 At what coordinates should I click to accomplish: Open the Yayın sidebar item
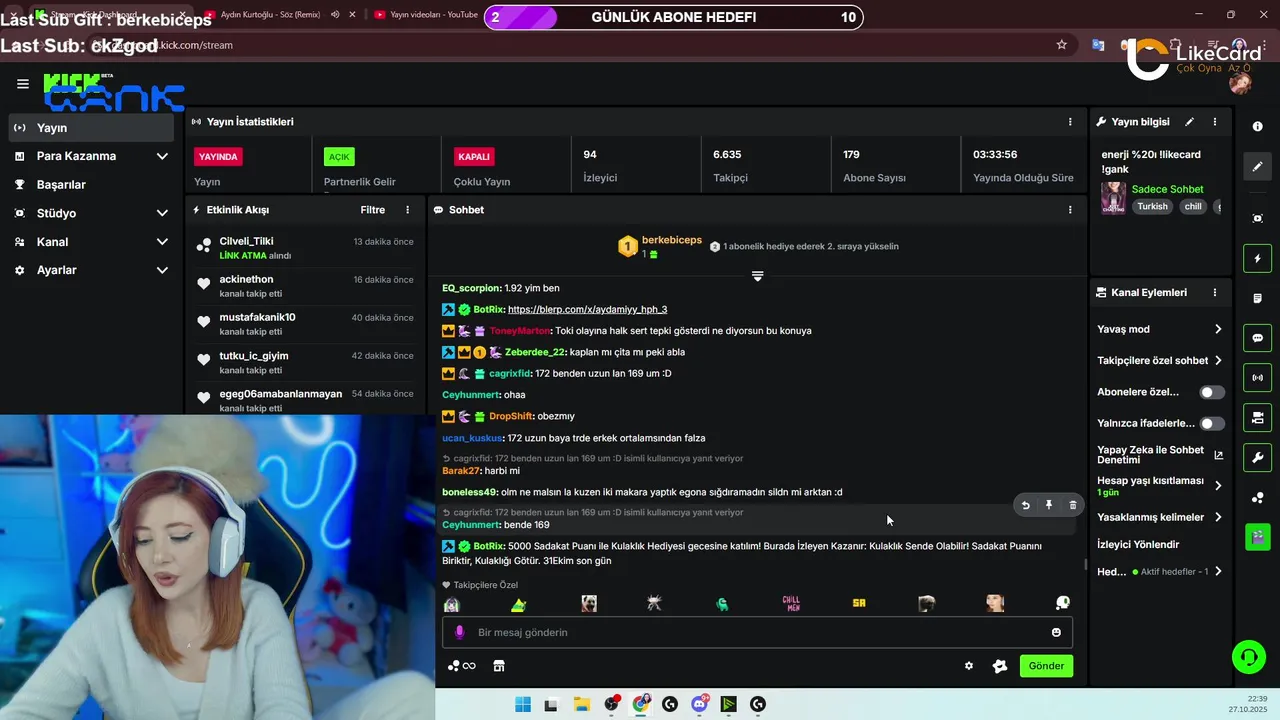(92, 128)
